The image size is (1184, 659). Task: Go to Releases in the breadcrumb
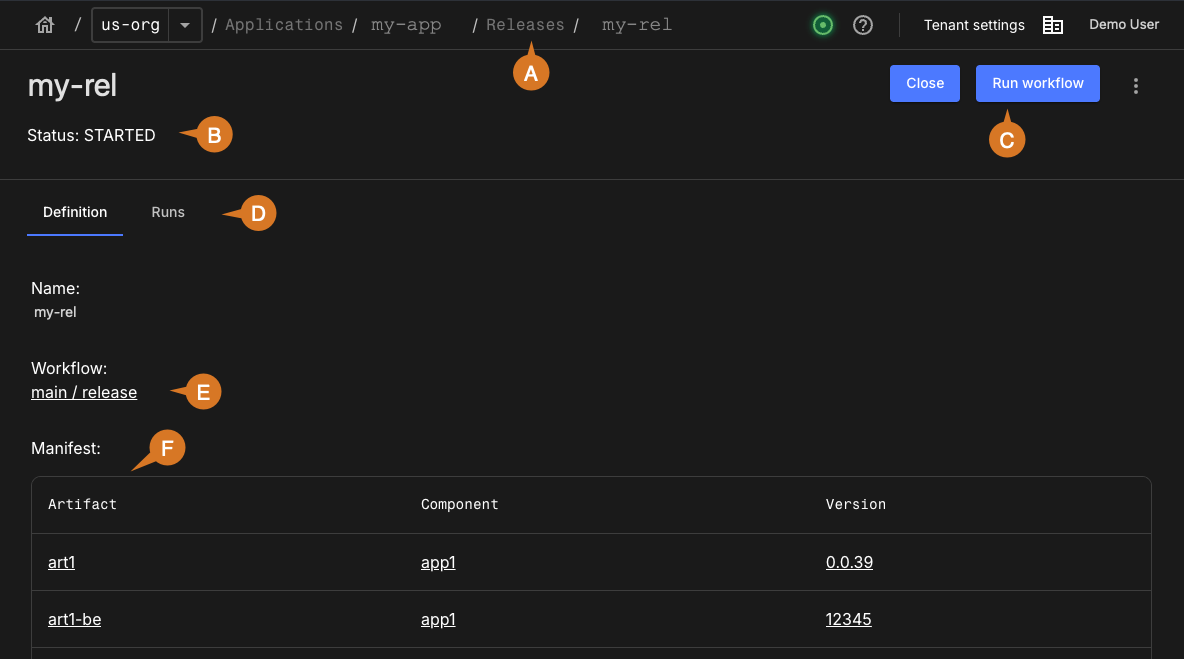525,25
